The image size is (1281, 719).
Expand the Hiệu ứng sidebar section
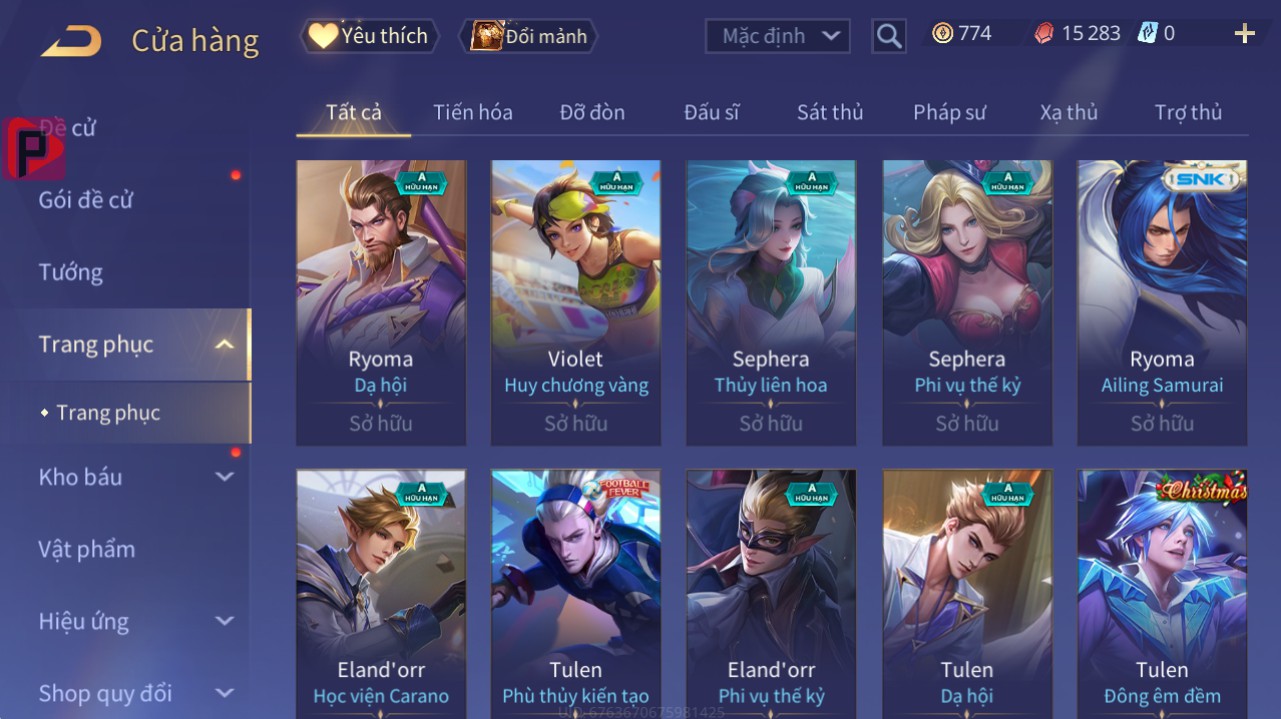point(225,622)
